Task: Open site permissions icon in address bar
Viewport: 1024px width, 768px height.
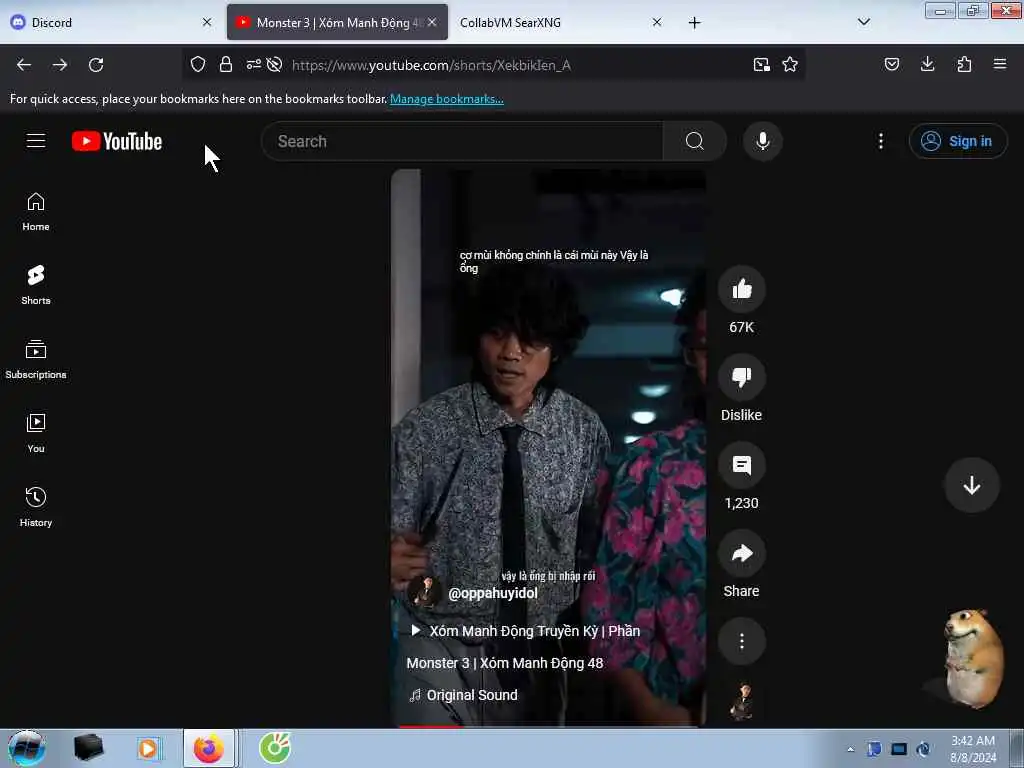Action: pos(253,64)
